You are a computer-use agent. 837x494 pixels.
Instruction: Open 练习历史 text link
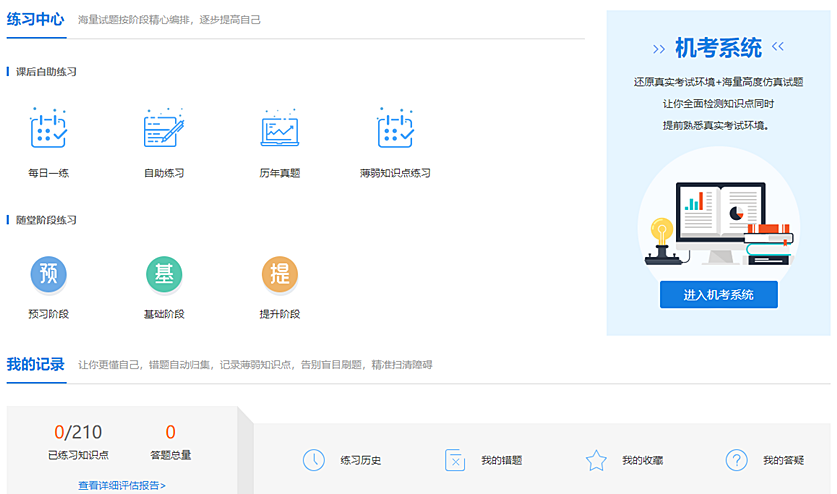[x=361, y=460]
